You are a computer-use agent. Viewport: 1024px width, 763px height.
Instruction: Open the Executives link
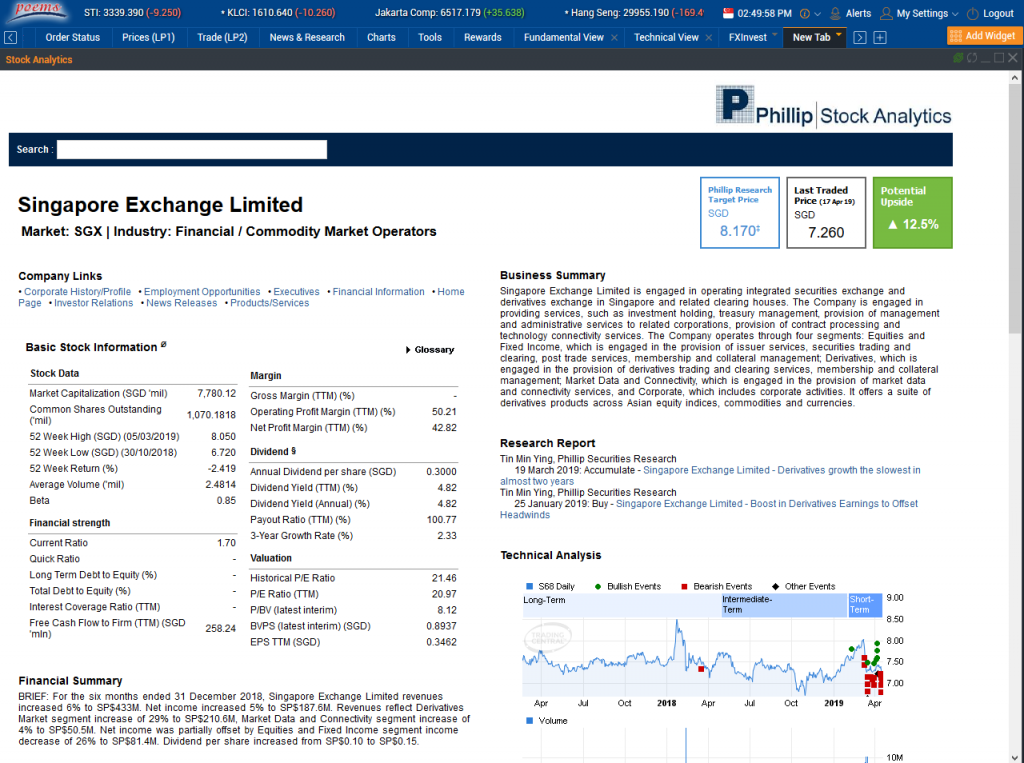tap(296, 292)
